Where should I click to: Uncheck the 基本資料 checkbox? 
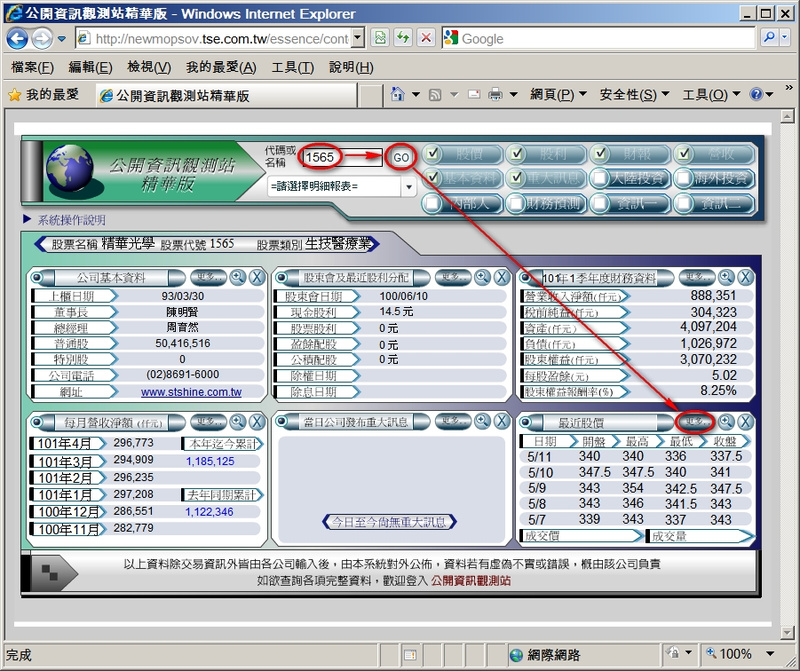(x=433, y=178)
